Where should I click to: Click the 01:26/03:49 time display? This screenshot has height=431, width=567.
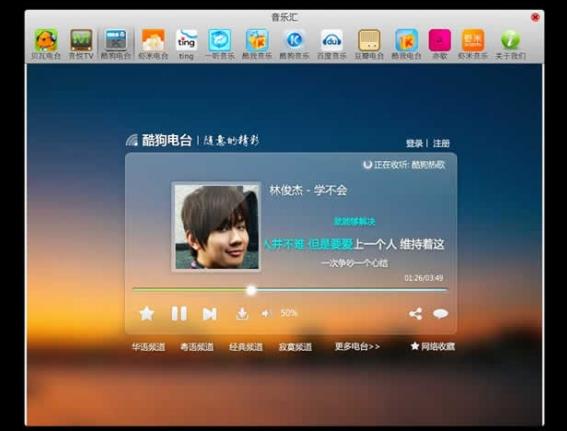423,278
